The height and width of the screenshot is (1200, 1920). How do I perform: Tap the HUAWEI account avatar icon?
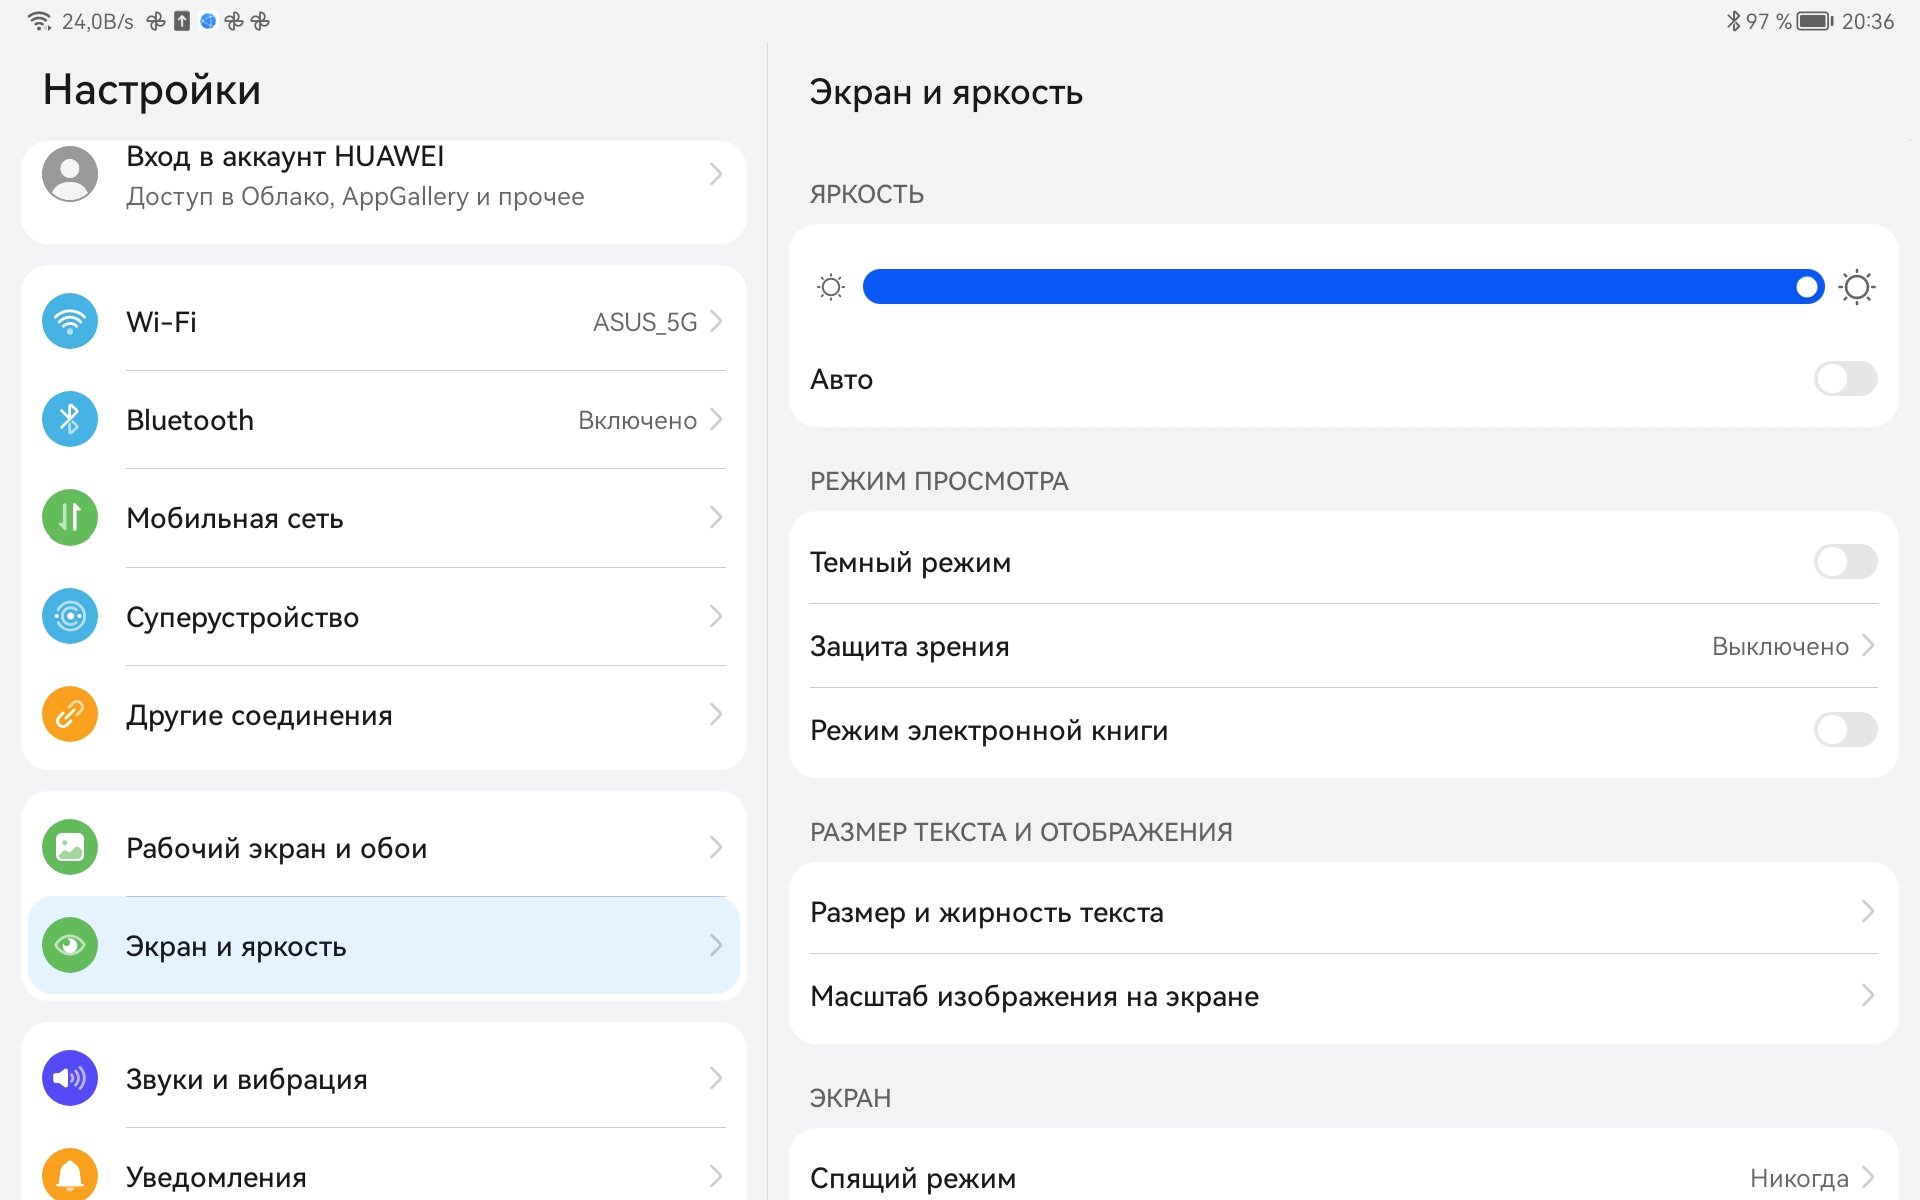coord(70,174)
